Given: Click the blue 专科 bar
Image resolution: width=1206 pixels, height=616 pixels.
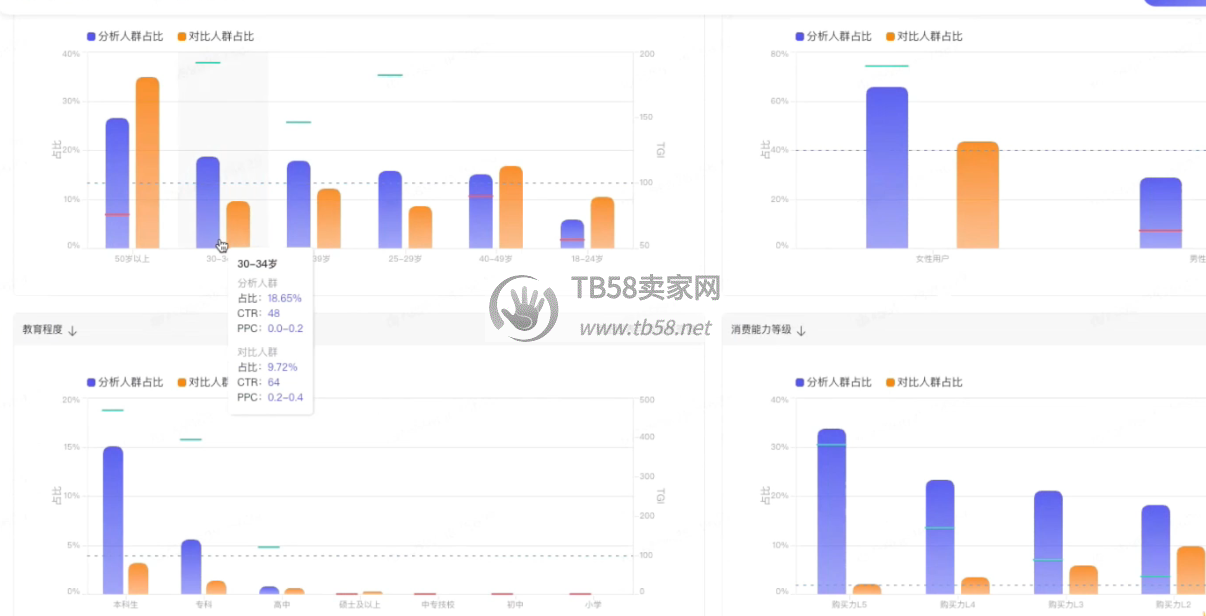Looking at the screenshot, I should (191, 566).
